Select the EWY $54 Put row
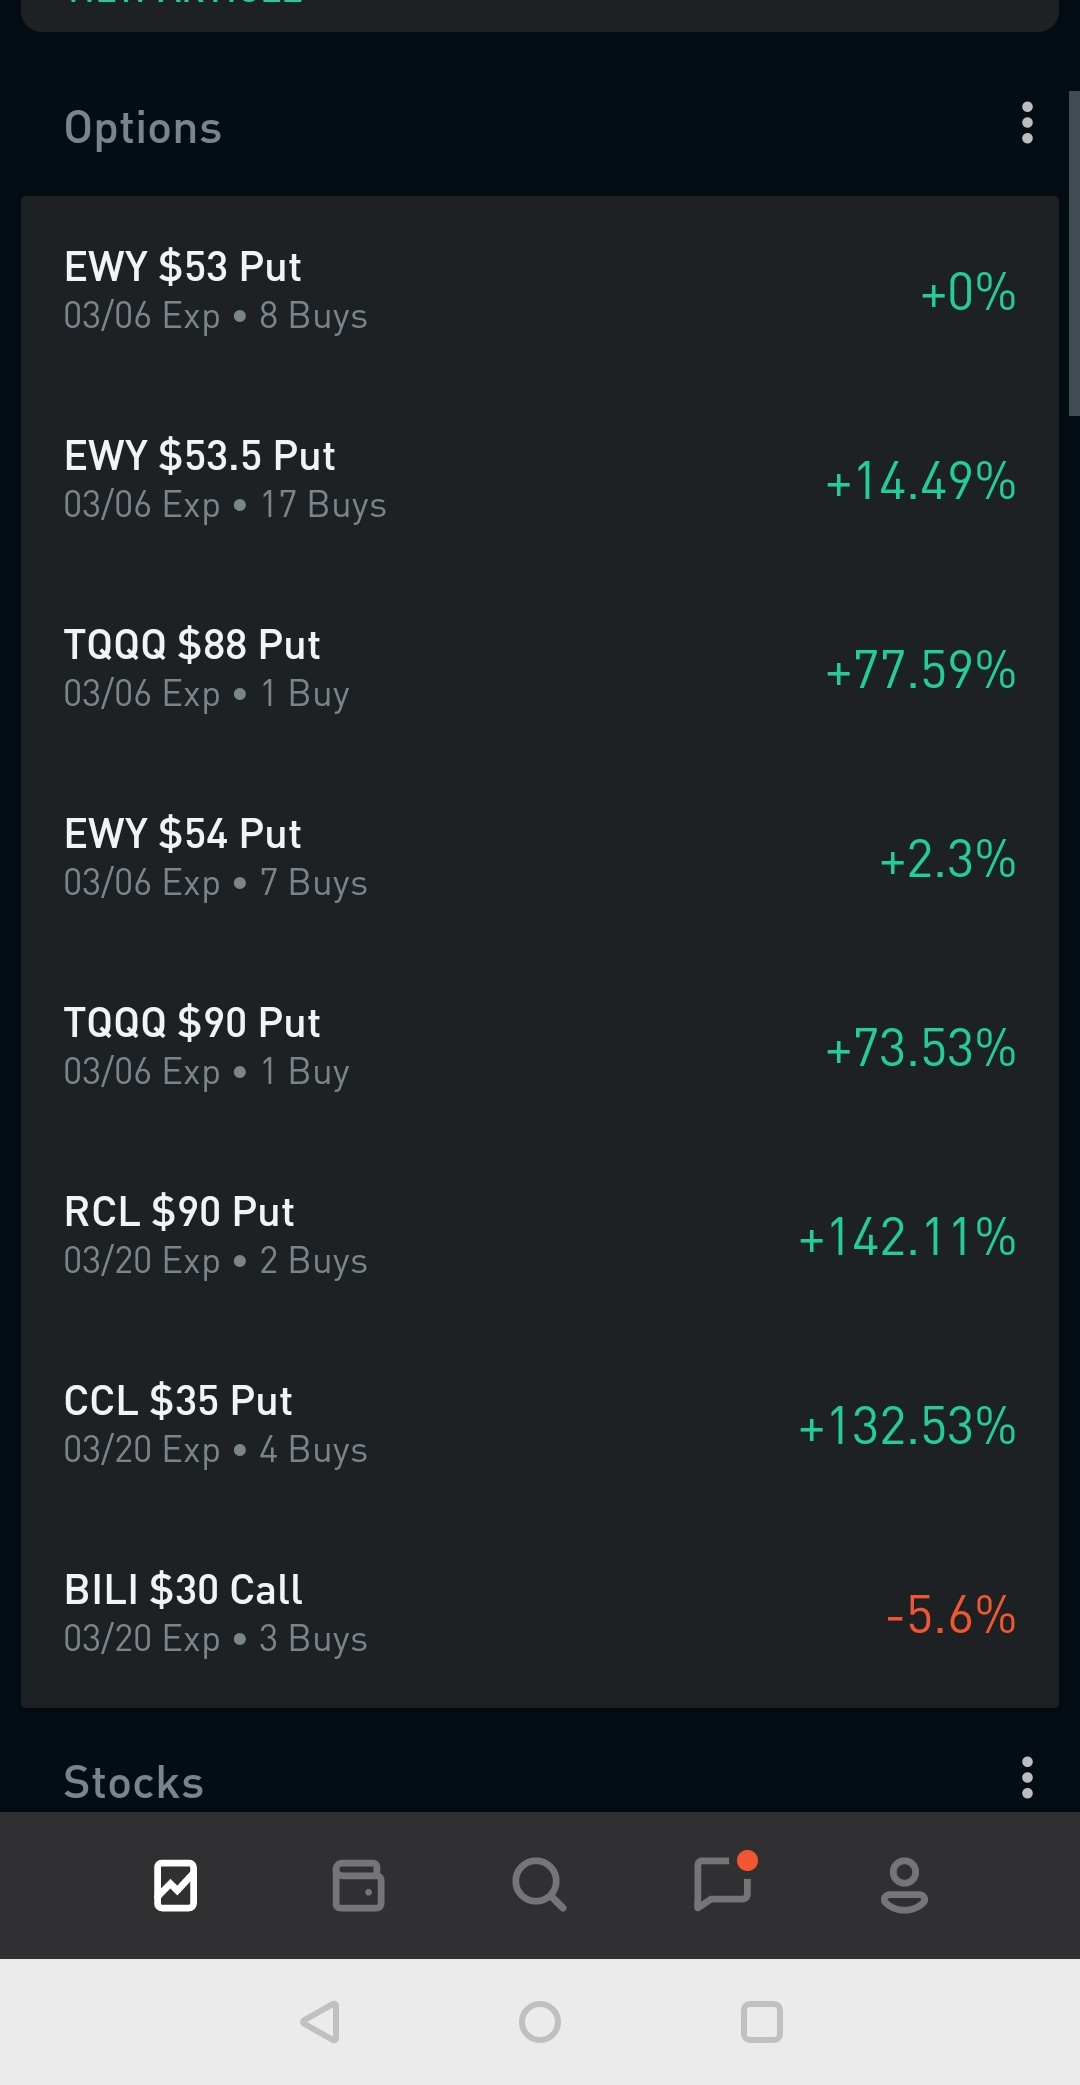 (540, 858)
